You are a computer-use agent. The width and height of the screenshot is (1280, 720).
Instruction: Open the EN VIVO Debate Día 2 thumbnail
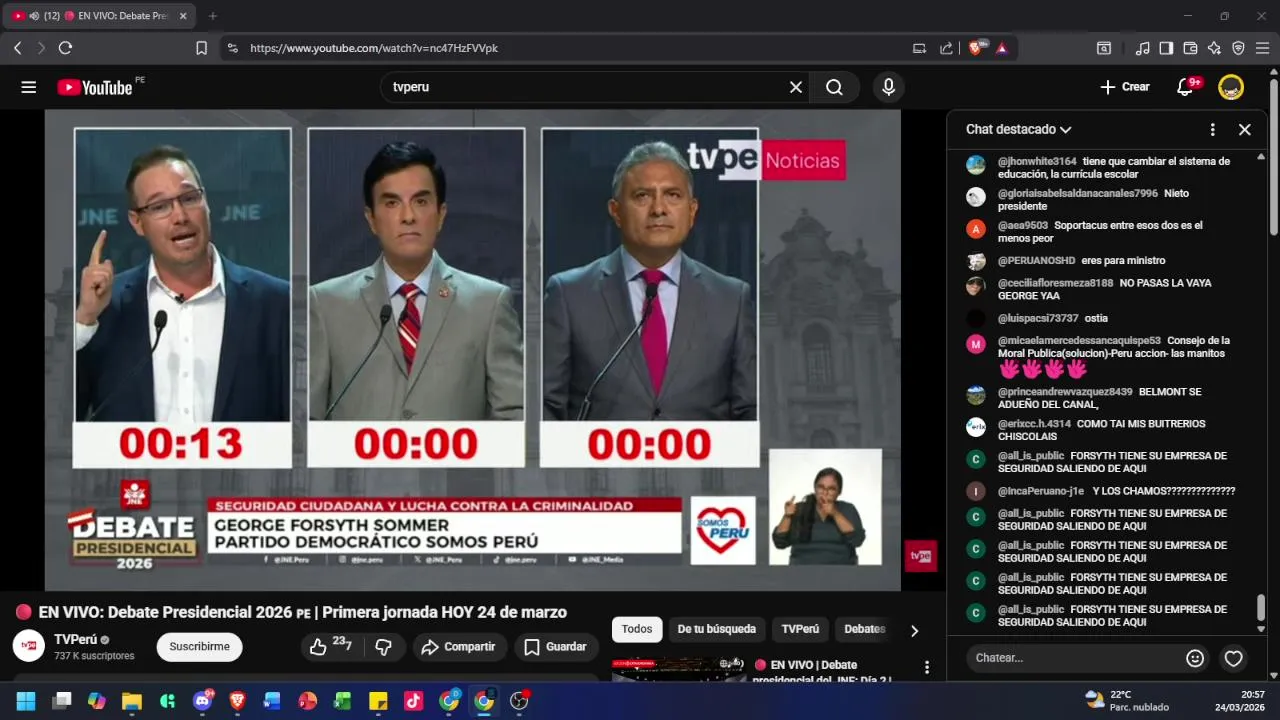679,669
